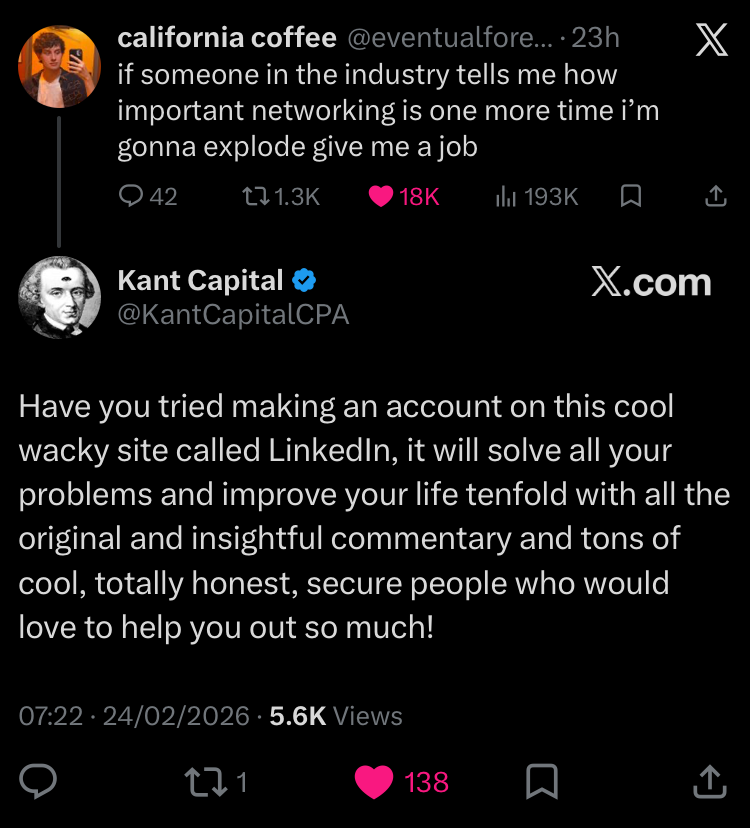
Task: Share california coffee's tweet
Action: point(715,197)
